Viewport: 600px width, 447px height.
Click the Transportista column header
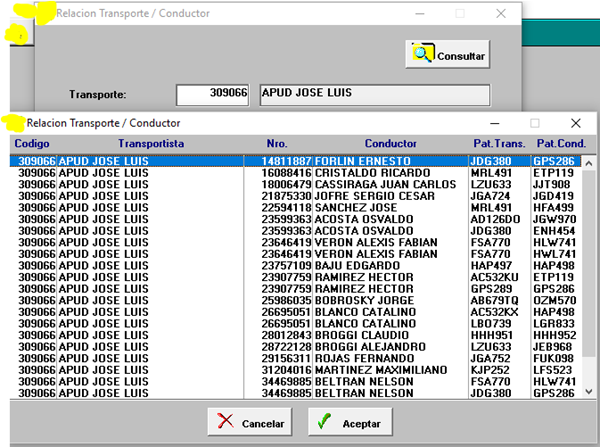coord(151,144)
